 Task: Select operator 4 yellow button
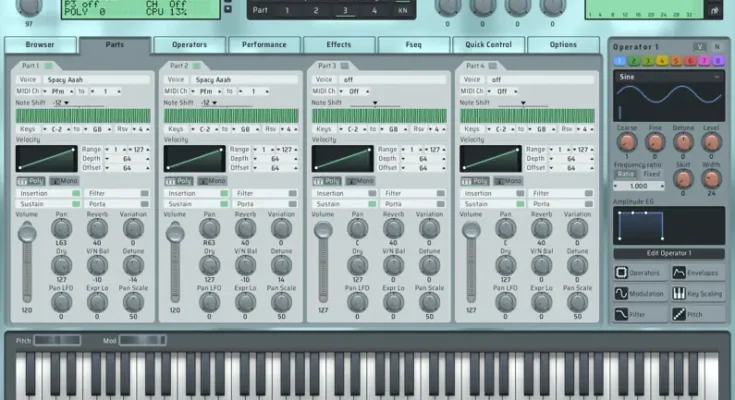coord(662,60)
